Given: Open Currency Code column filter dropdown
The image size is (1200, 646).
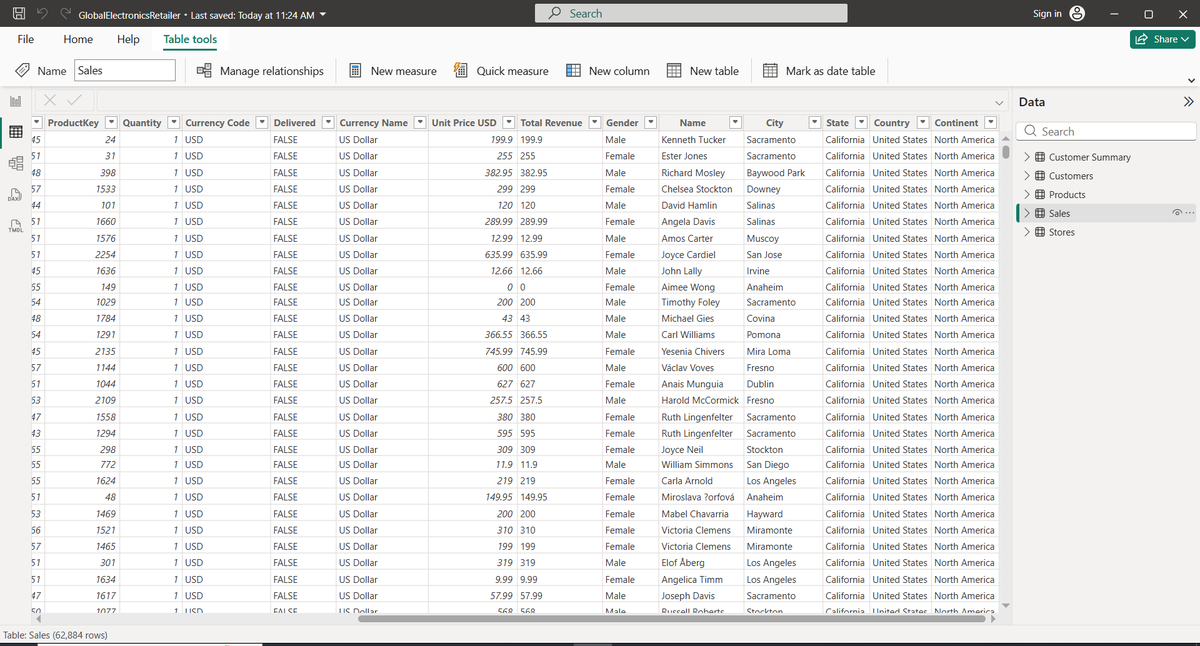Looking at the screenshot, I should pos(262,123).
